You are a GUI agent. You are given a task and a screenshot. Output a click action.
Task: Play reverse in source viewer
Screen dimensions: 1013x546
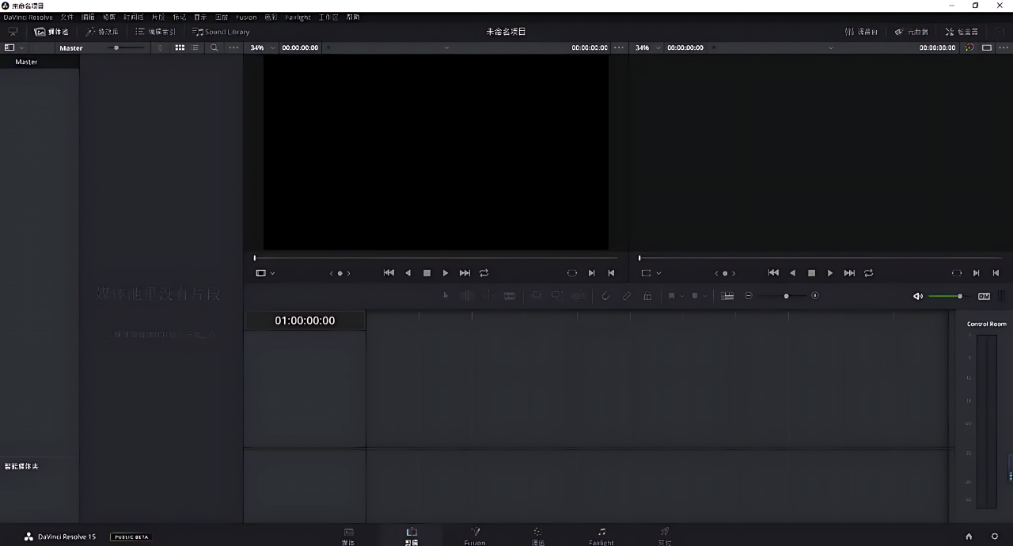point(408,273)
